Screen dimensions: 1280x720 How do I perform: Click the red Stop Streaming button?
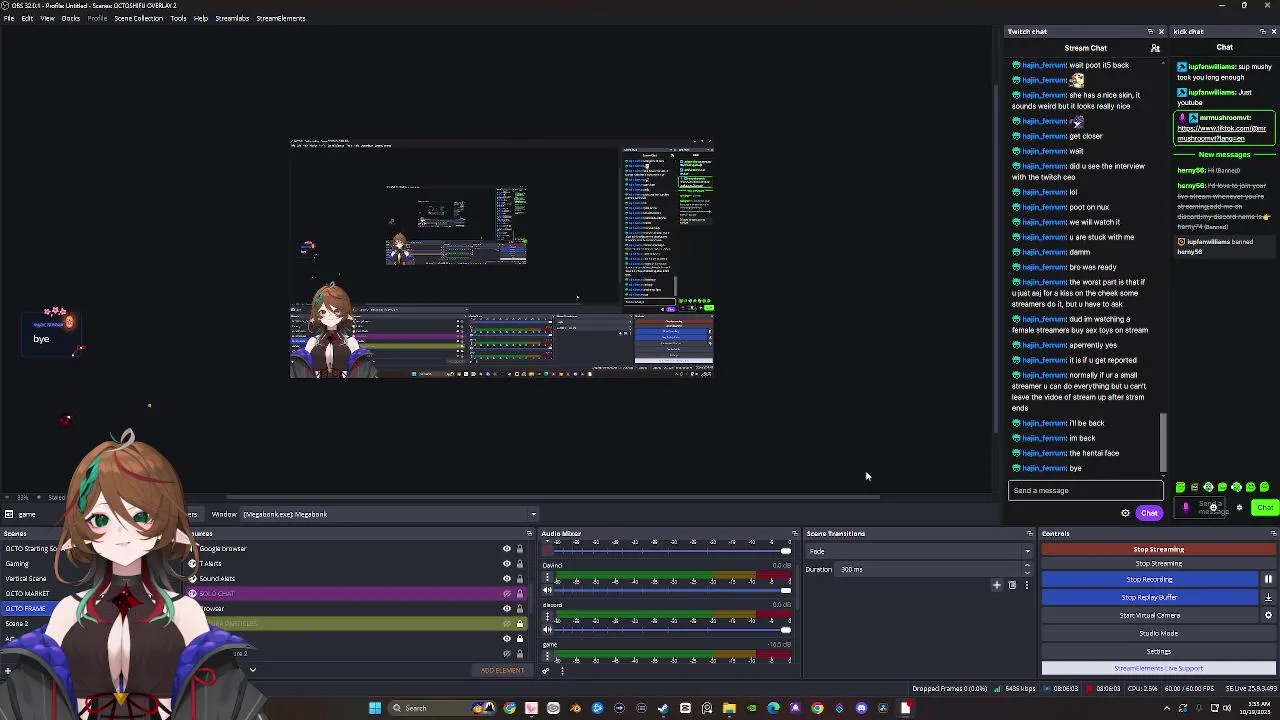click(1159, 549)
